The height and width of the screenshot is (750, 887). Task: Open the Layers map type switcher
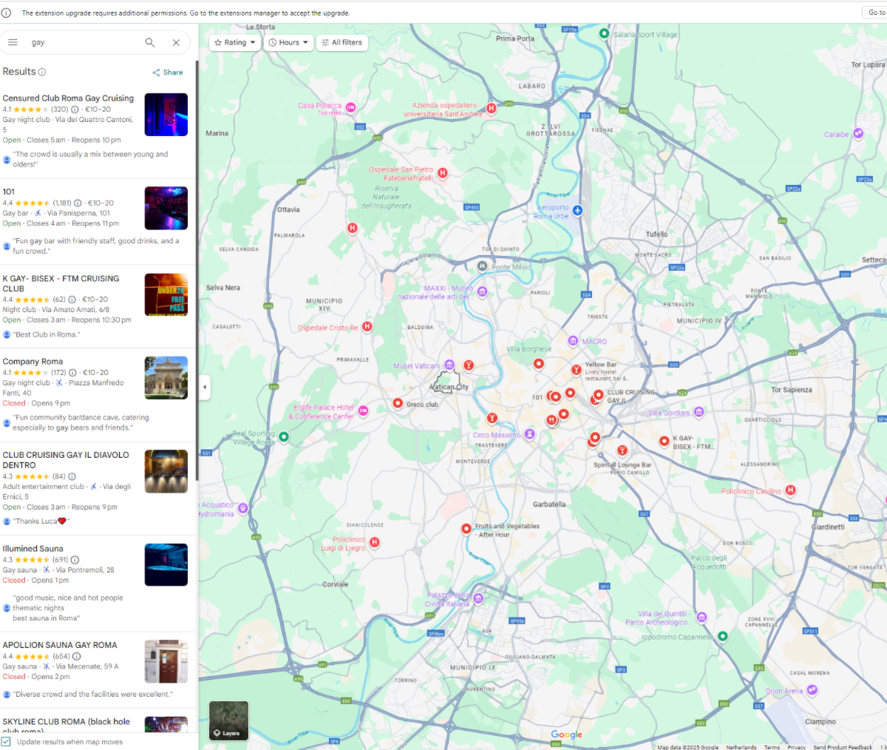229,721
